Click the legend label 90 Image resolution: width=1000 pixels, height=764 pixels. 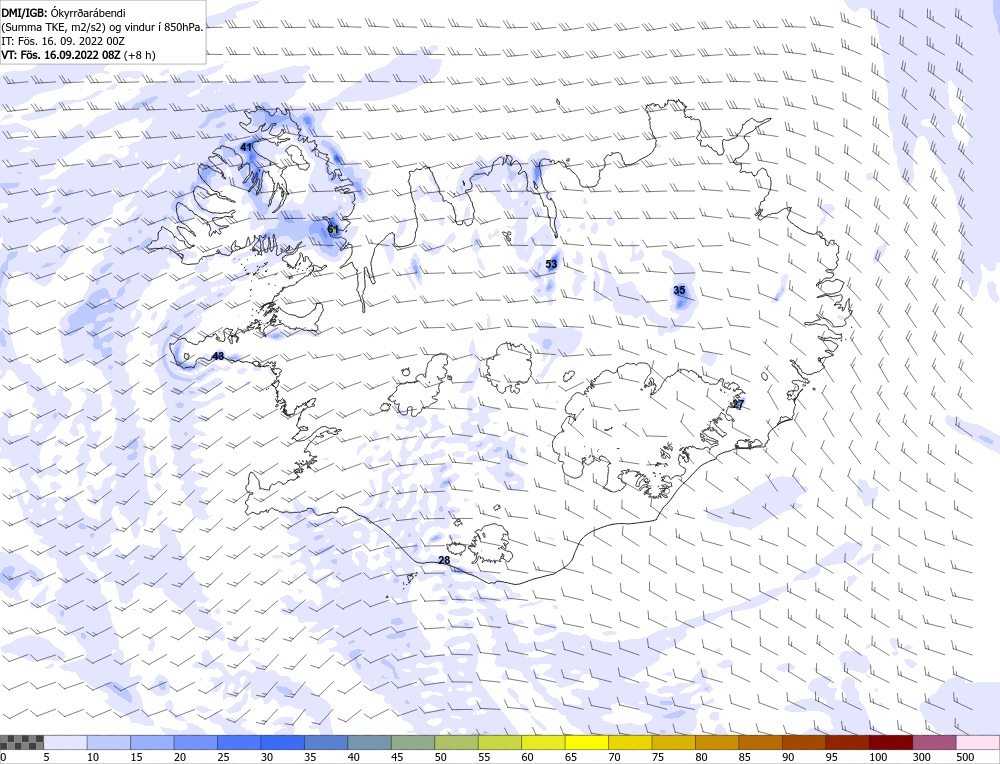tap(788, 757)
